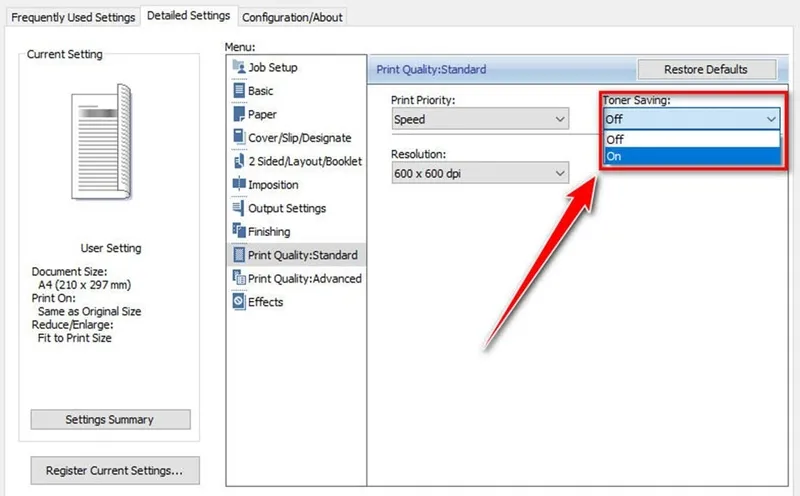This screenshot has width=800, height=496.
Task: Choose Off option in Toner Saving list
Action: [x=691, y=140]
